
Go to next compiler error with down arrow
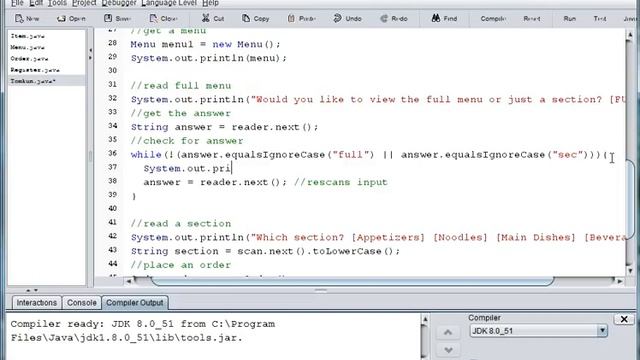[448, 350]
